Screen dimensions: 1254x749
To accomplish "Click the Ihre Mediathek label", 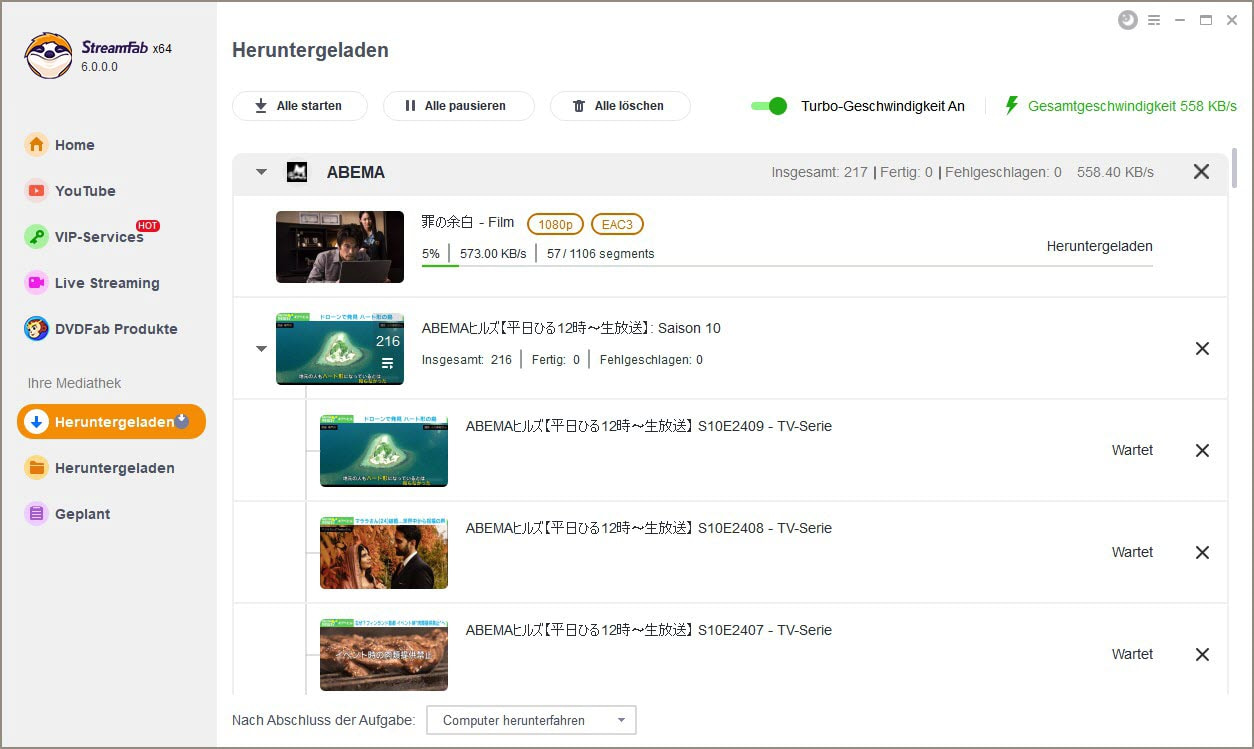I will pyautogui.click(x=74, y=383).
